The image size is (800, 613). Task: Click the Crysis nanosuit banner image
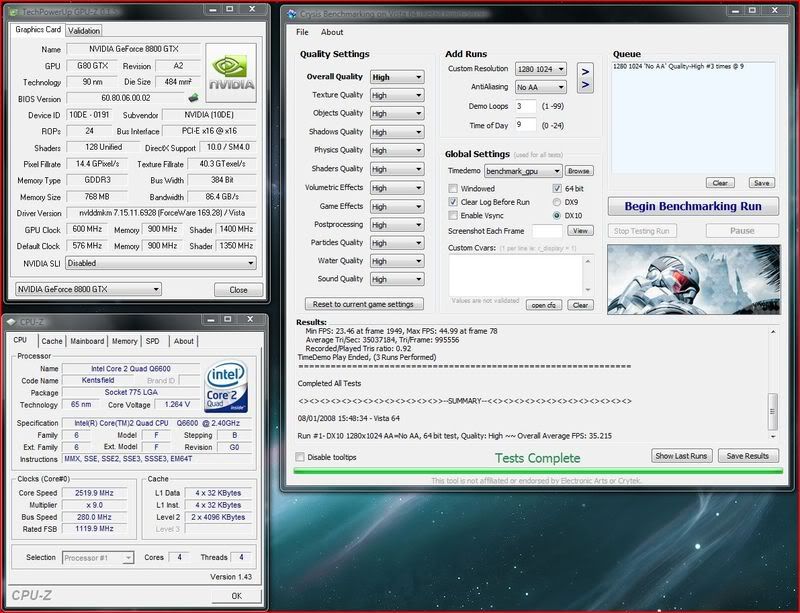(x=694, y=279)
